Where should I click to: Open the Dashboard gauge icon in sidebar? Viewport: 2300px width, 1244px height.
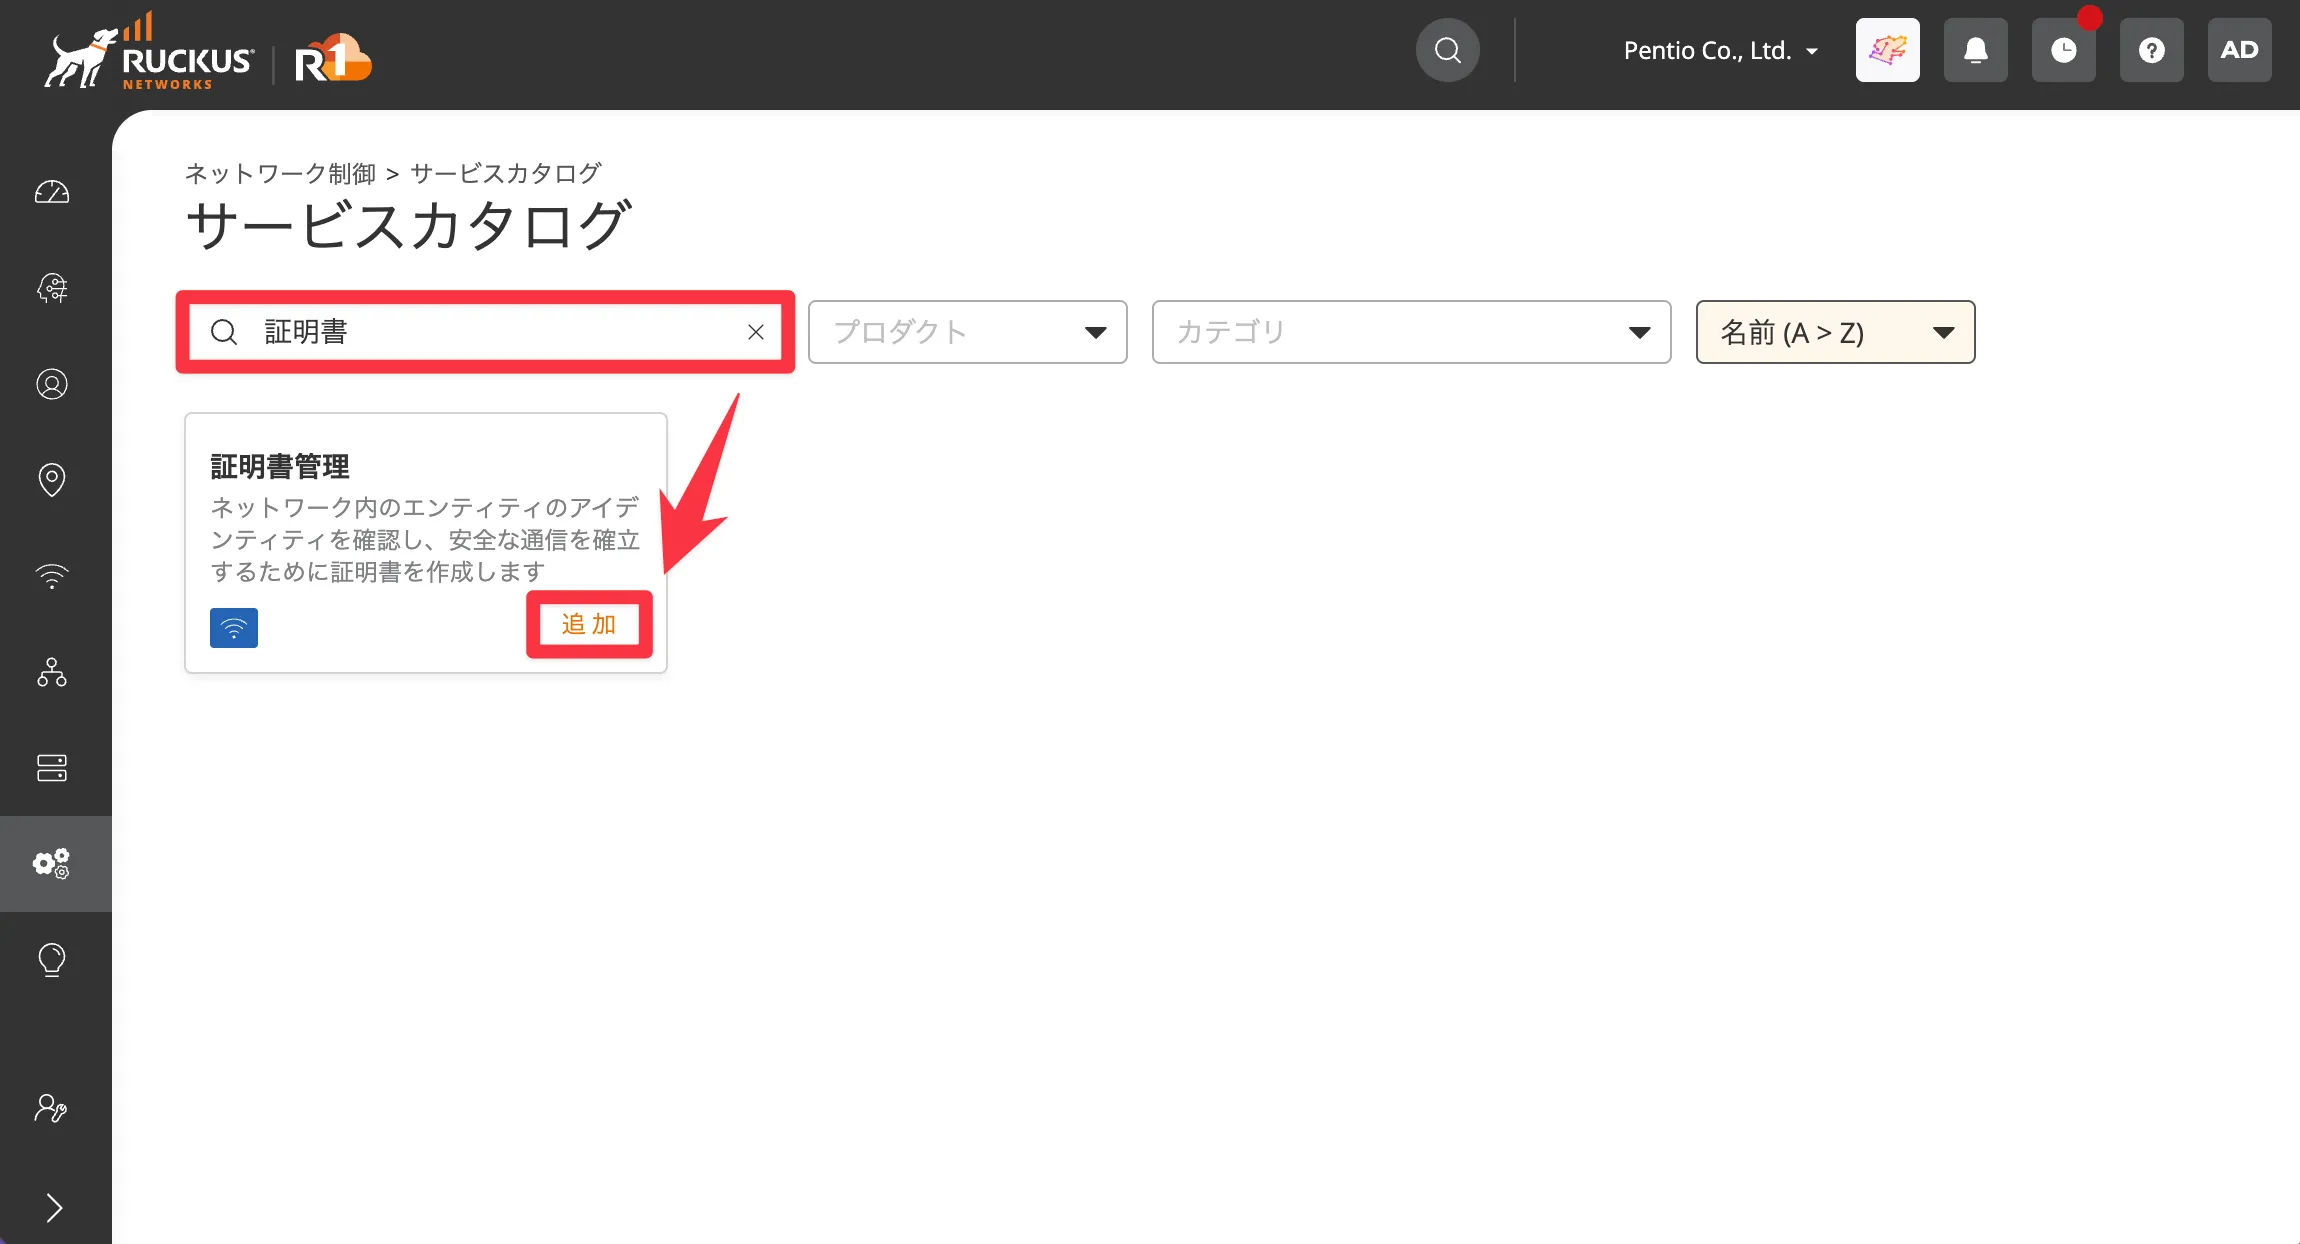[x=52, y=192]
